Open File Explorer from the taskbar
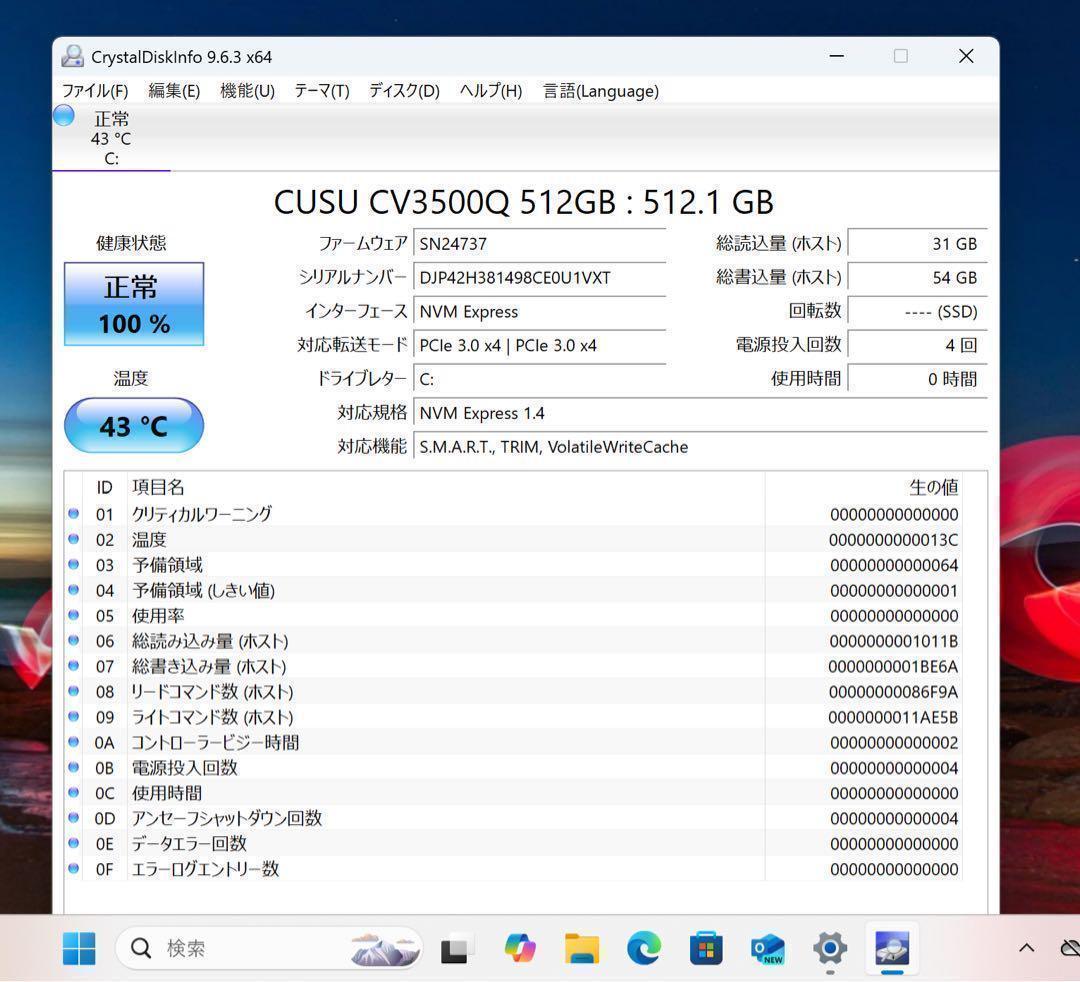This screenshot has width=1080, height=982. coord(582,949)
